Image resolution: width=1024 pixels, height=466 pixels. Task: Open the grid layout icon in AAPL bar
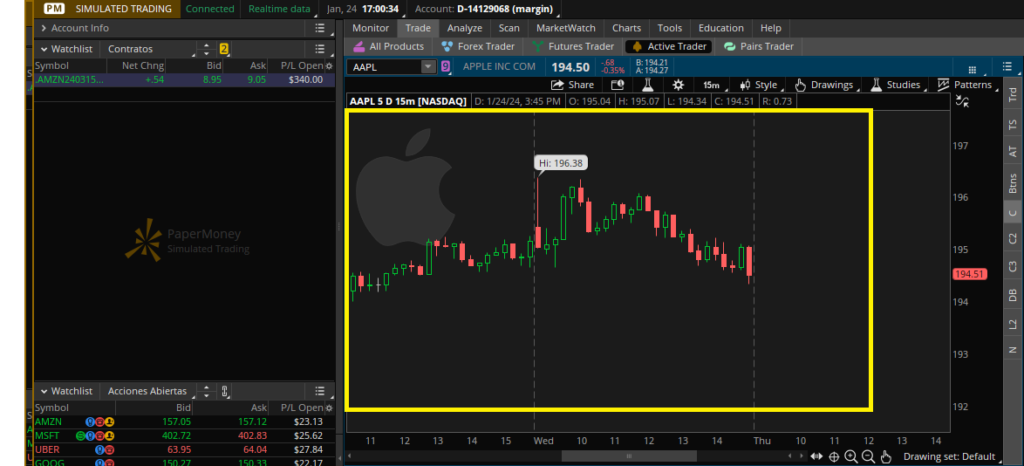pyautogui.click(x=972, y=69)
